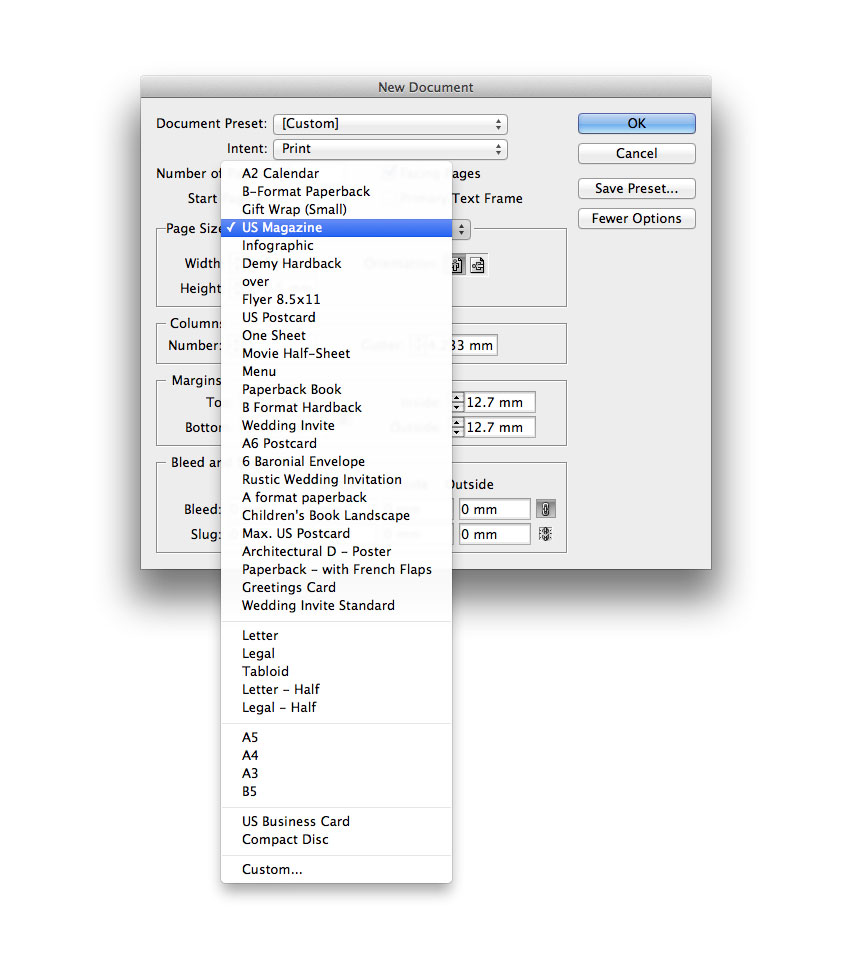This screenshot has width=850, height=979.
Task: Toggle the Slug chain-link icon
Action: pos(545,534)
